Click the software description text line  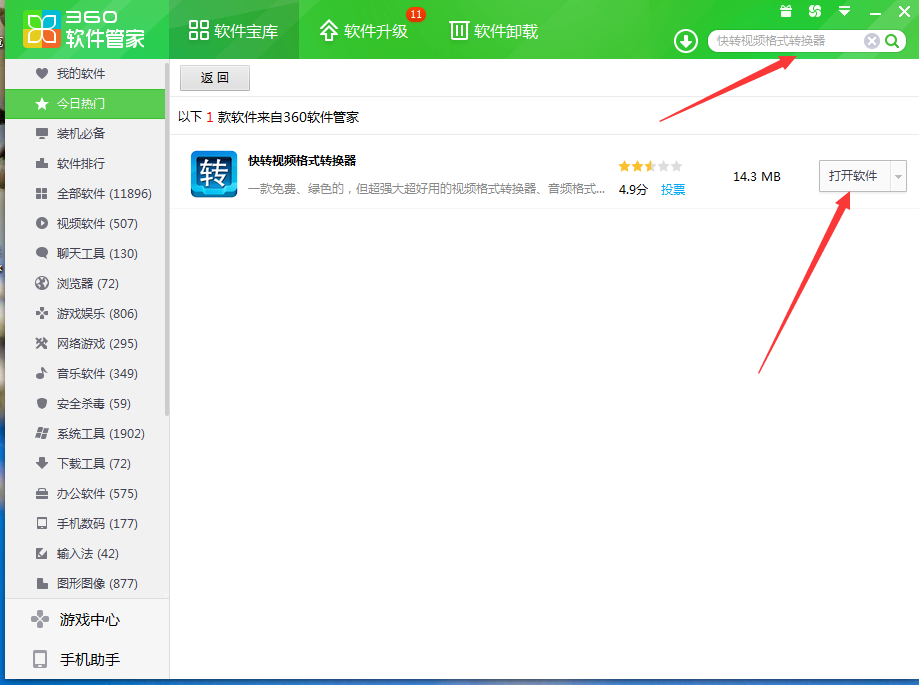click(x=426, y=189)
